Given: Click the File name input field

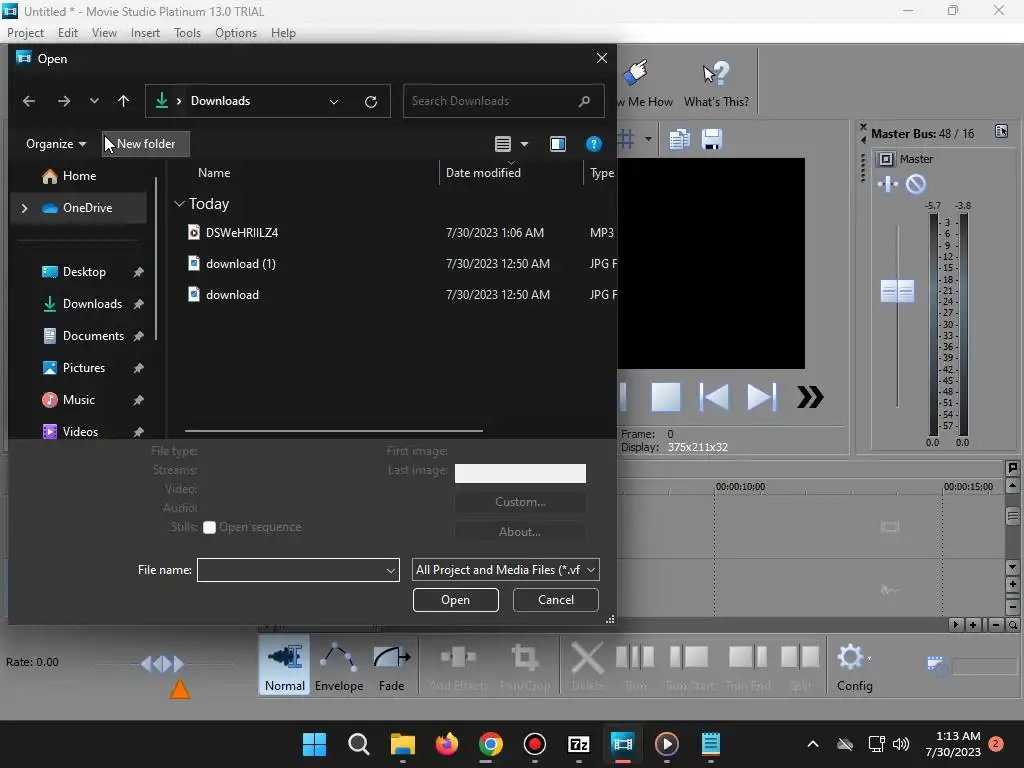Looking at the screenshot, I should point(291,570).
